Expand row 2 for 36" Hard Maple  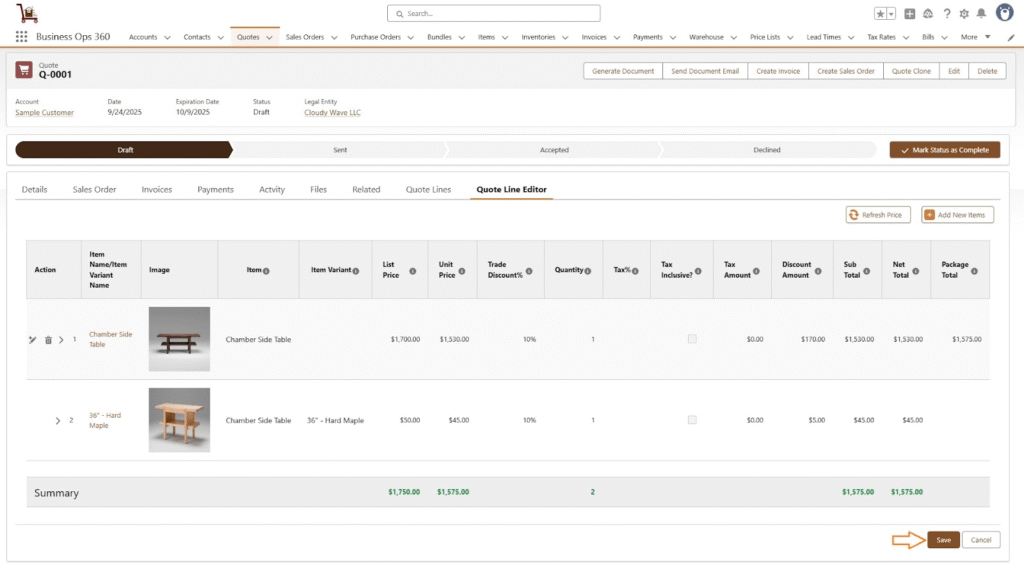(58, 421)
